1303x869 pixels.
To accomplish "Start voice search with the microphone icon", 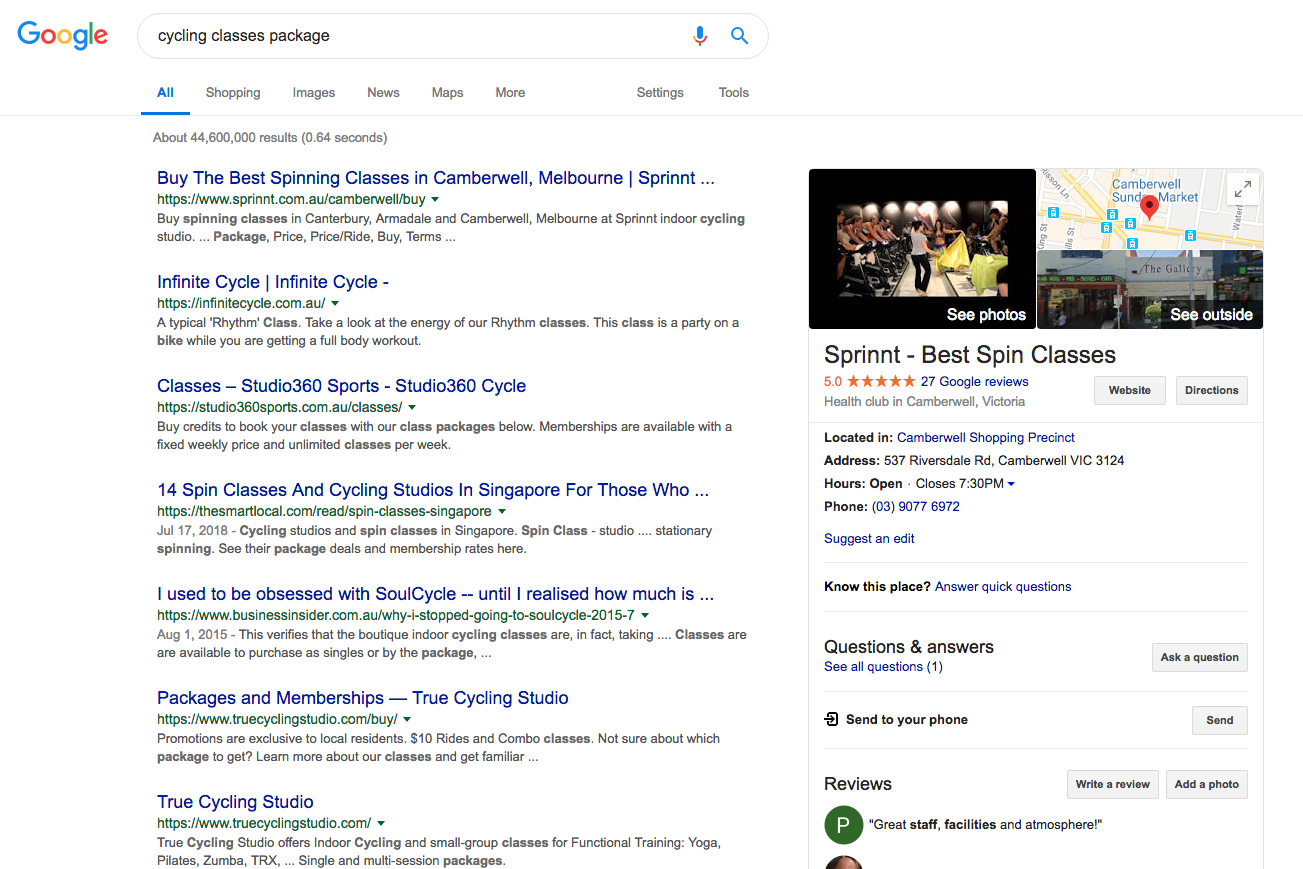I will [700, 36].
